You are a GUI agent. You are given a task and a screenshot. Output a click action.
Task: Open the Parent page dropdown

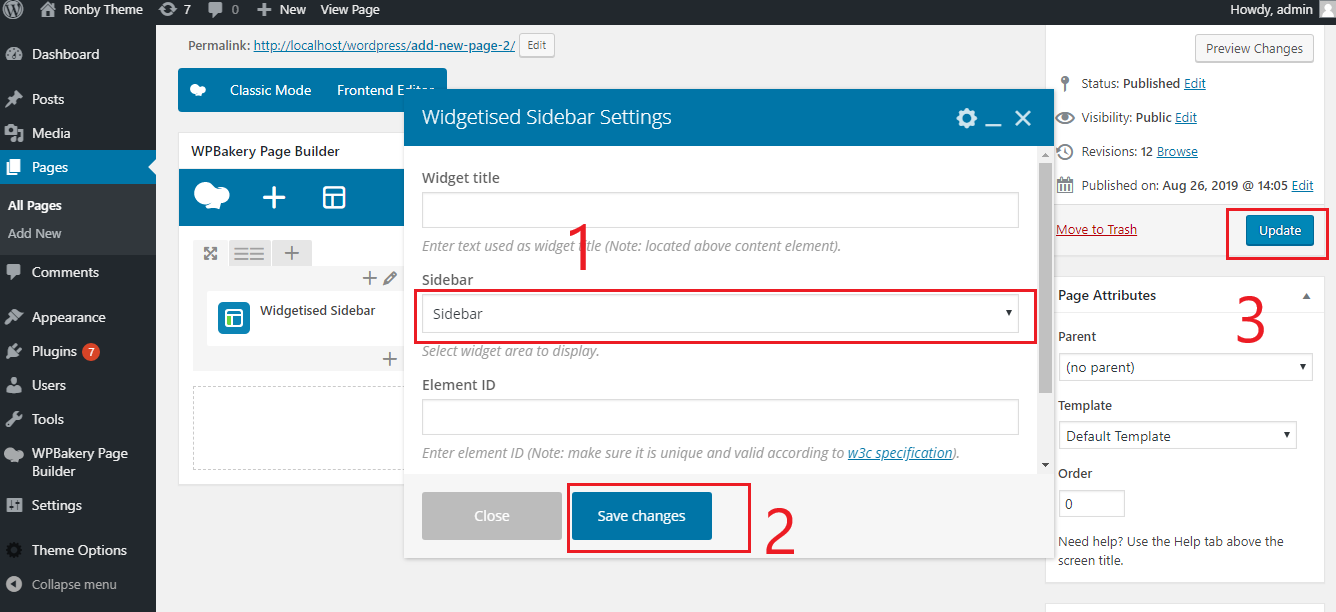pyautogui.click(x=1184, y=367)
